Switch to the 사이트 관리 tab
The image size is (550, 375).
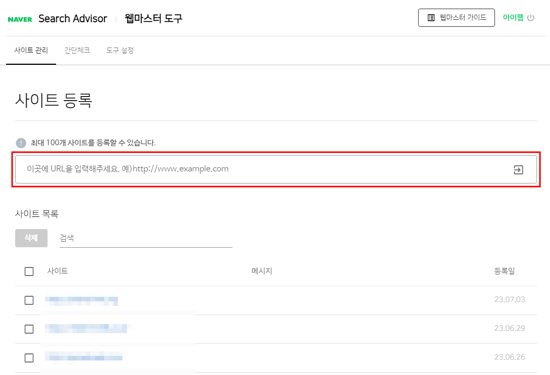(31, 51)
